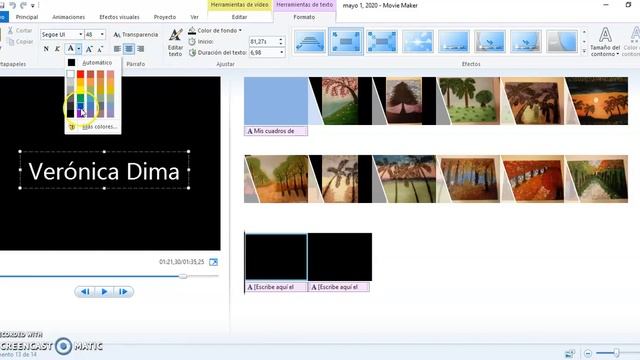Open the Principal ribbon tab

[x=27, y=17]
